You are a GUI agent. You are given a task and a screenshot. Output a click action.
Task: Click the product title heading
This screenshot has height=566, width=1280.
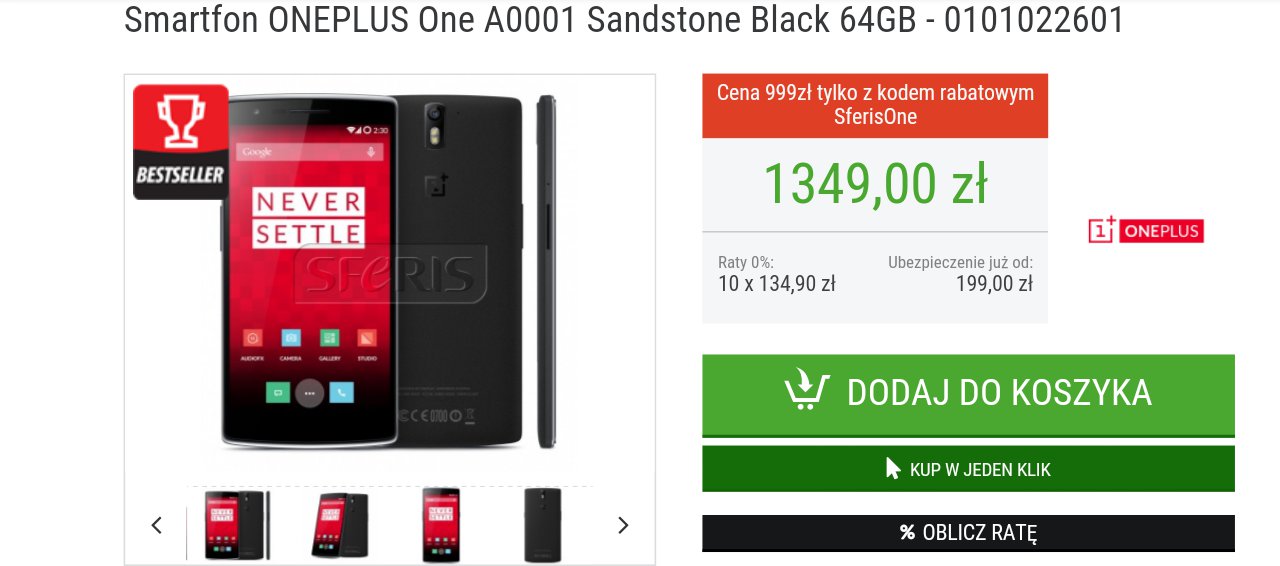624,19
